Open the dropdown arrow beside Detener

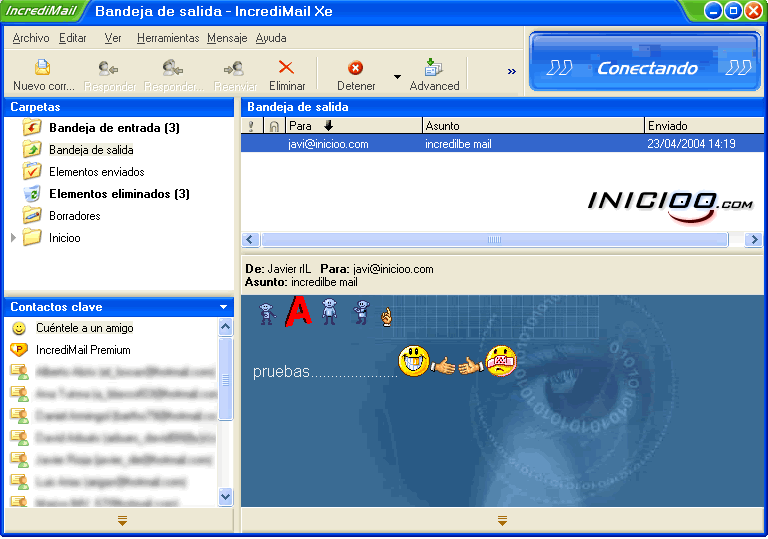tap(397, 76)
